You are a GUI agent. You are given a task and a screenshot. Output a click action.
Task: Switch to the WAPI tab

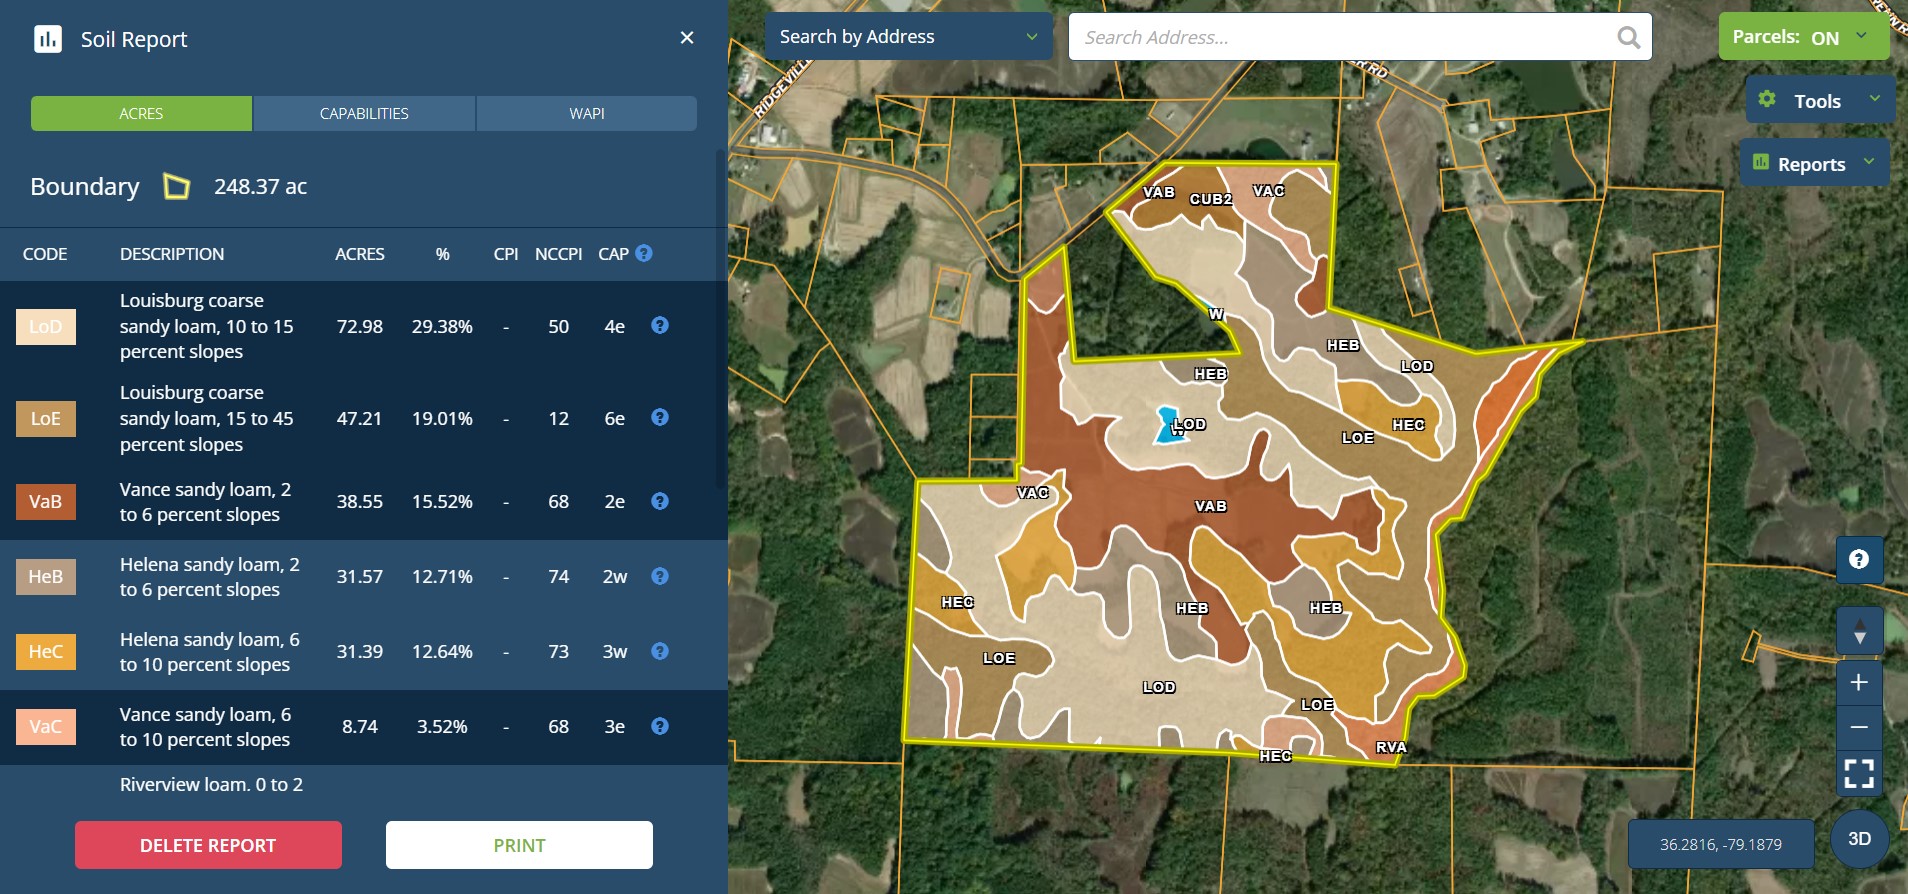[x=587, y=114]
